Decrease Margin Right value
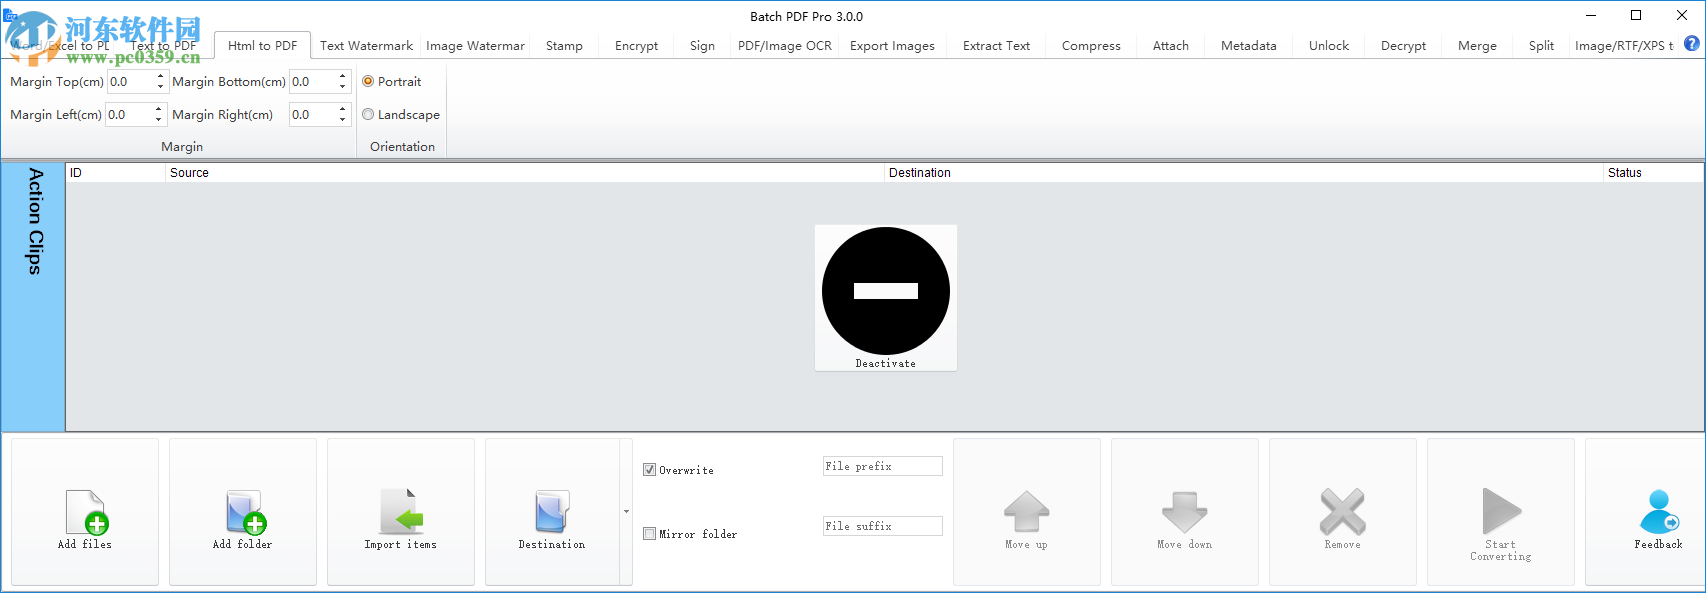Viewport: 1706px width, 593px height. [343, 121]
